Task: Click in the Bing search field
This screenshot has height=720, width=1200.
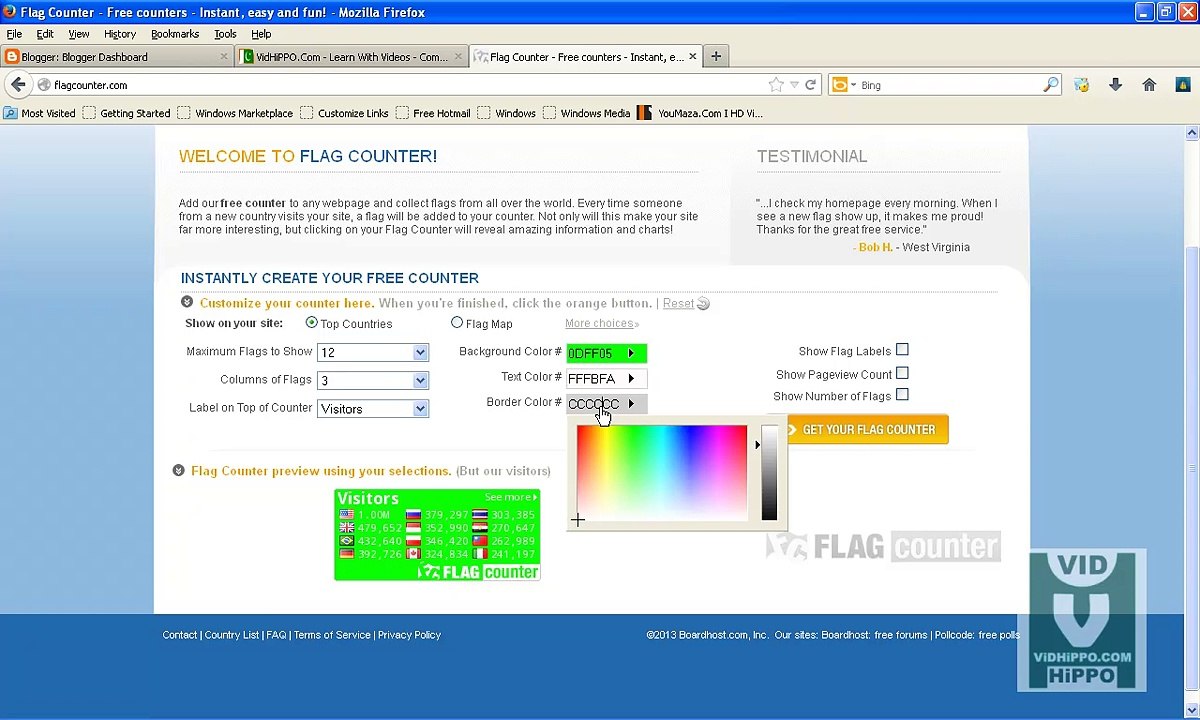Action: (x=948, y=85)
